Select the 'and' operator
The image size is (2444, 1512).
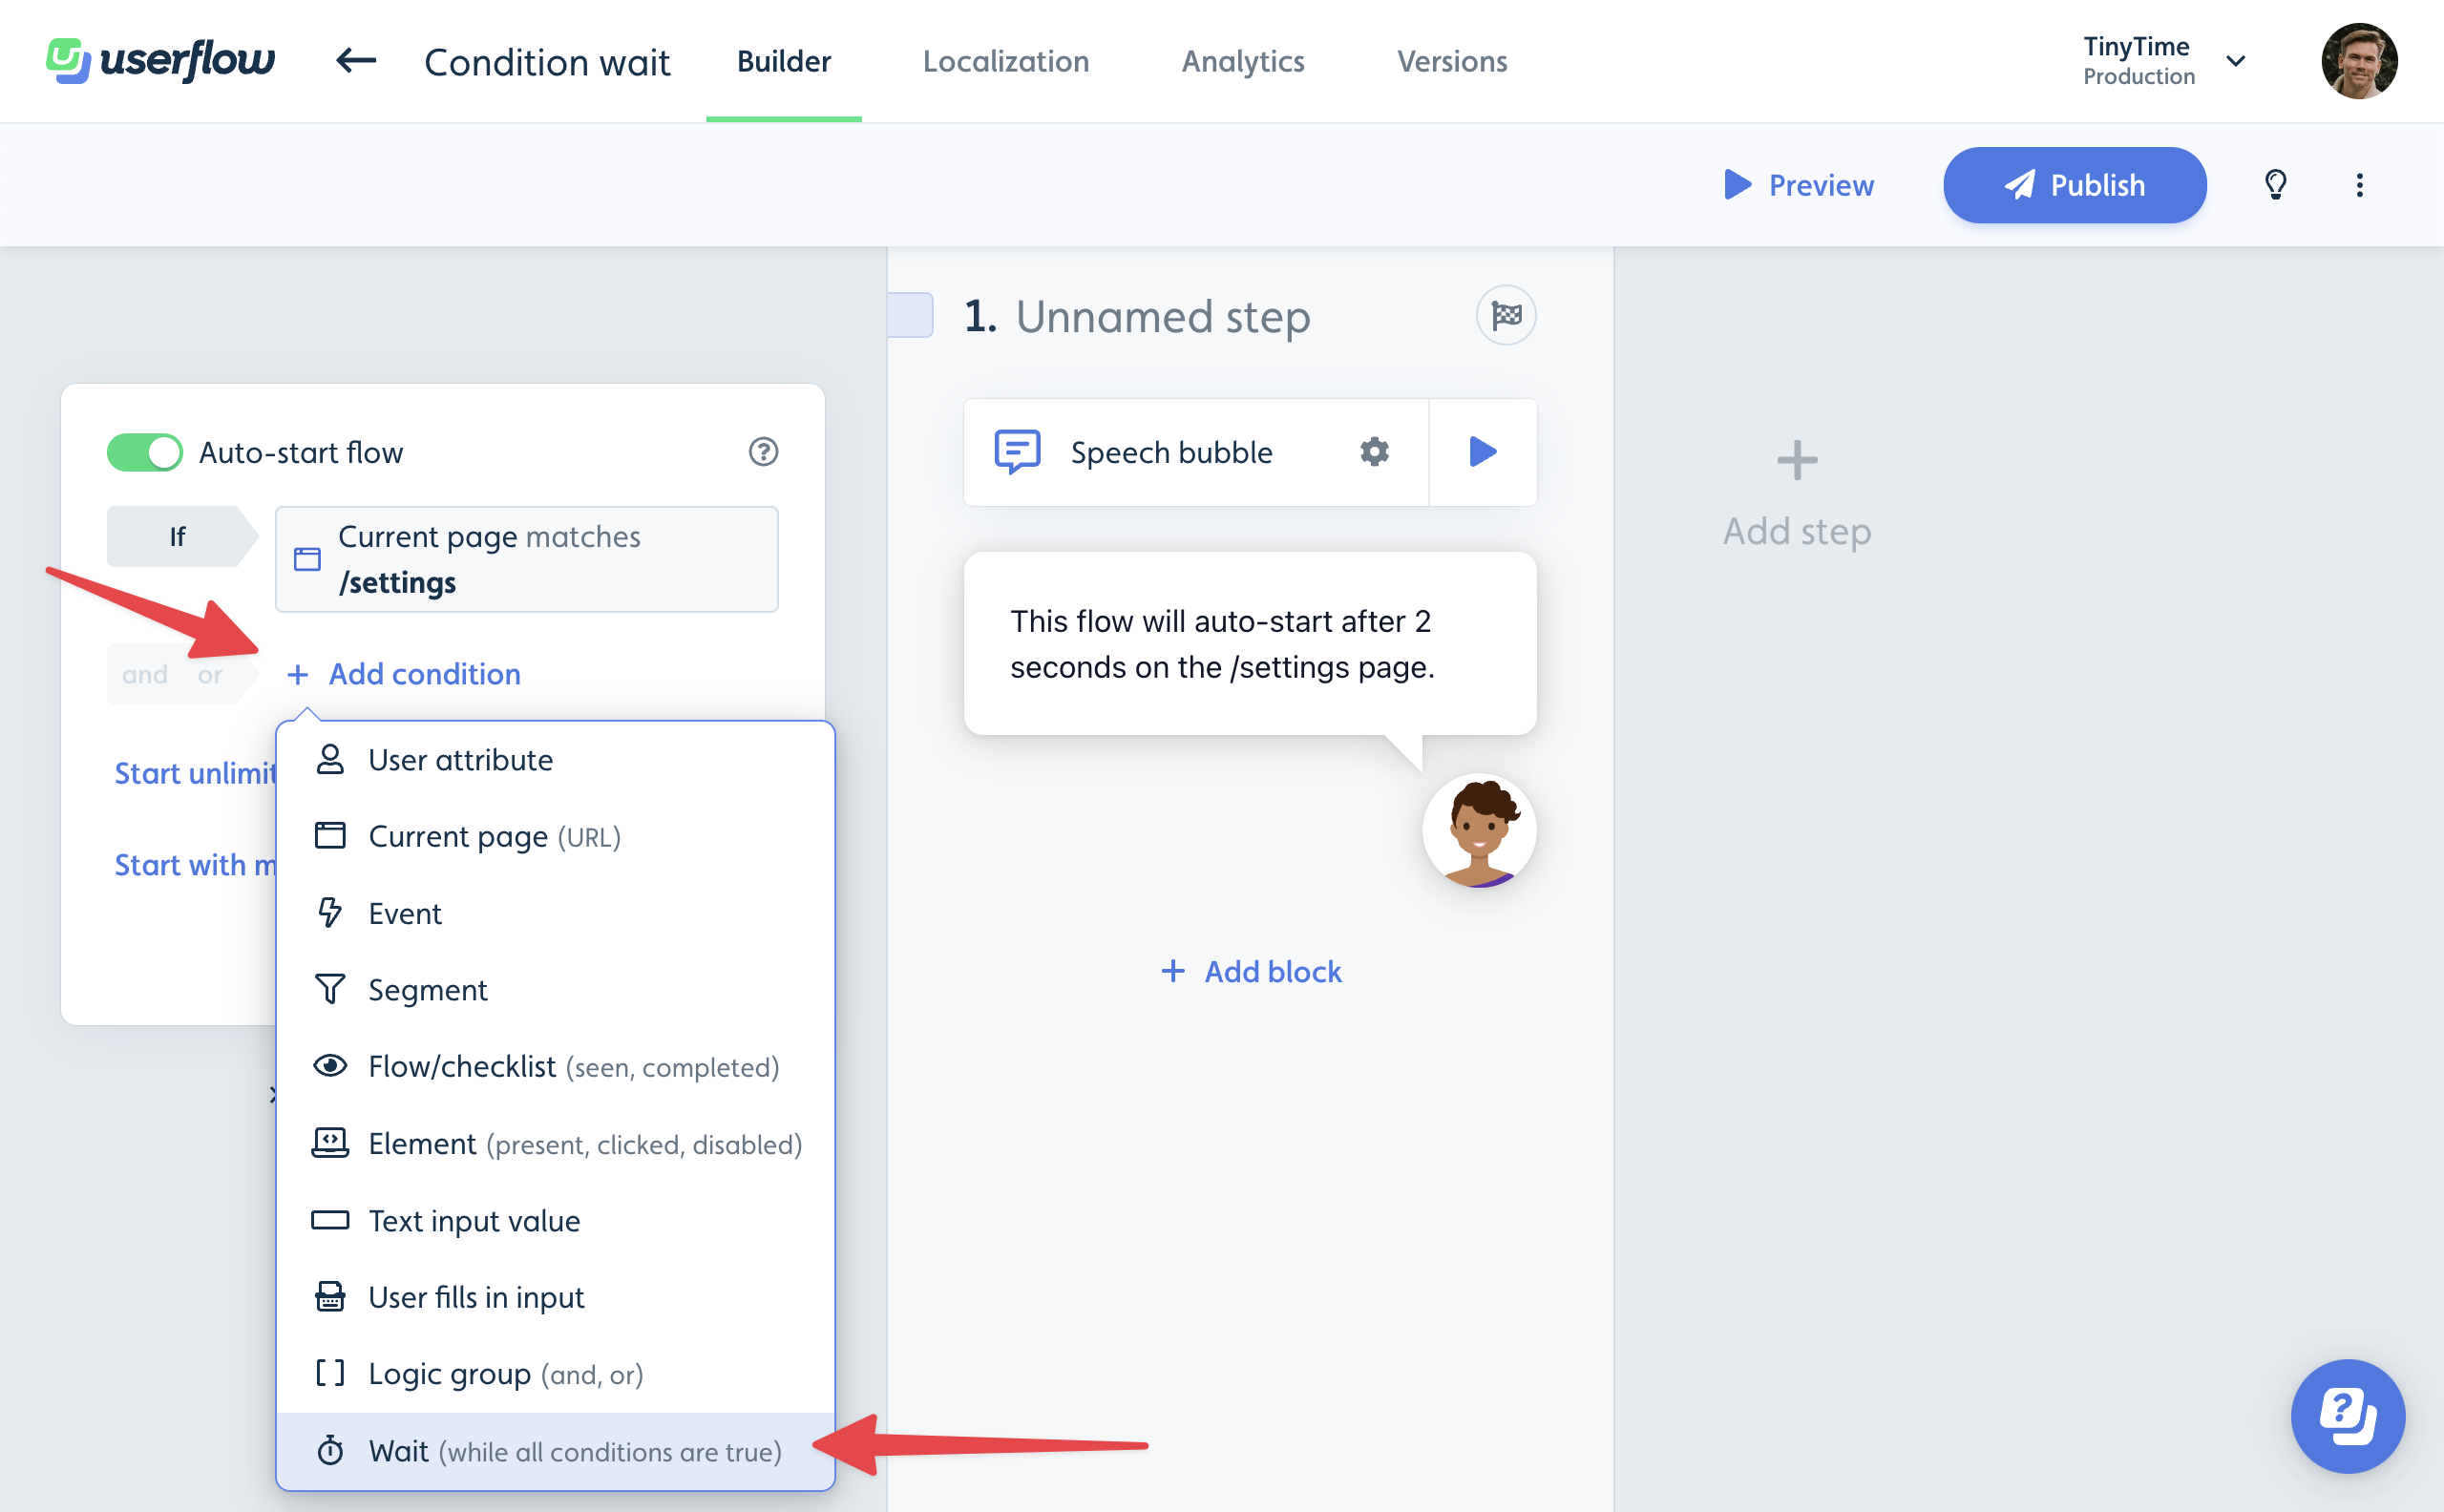point(145,675)
